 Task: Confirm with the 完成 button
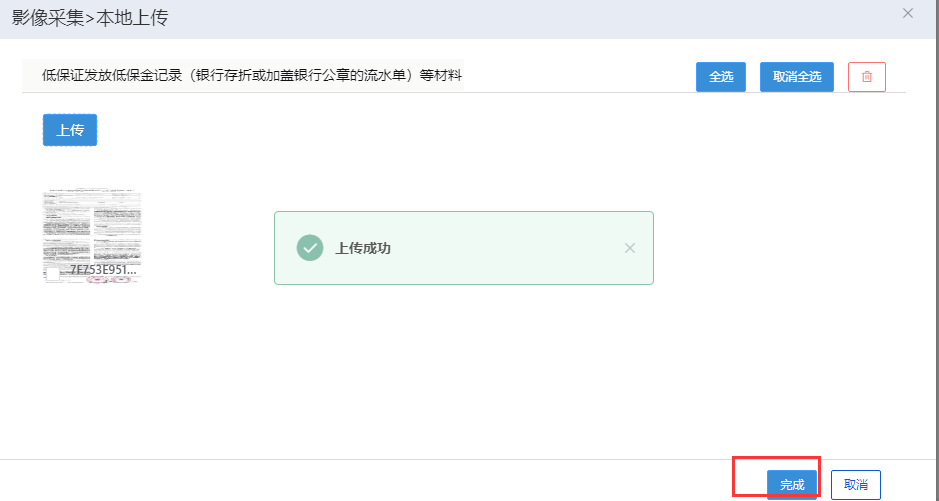[x=792, y=484]
